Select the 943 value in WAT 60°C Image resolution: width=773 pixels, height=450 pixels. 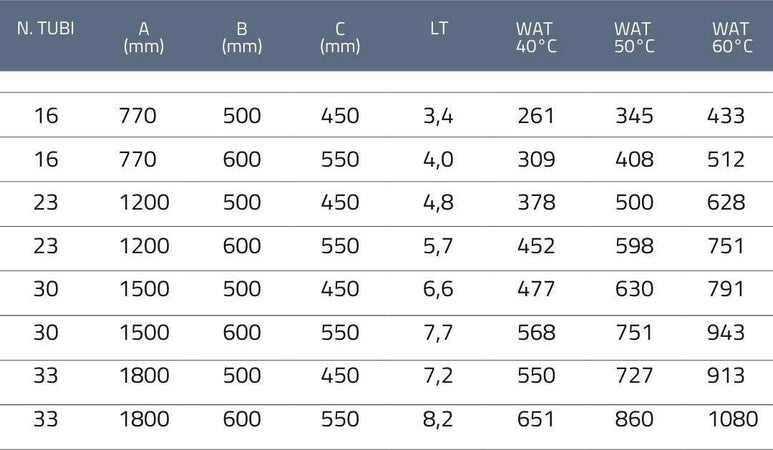[x=726, y=333]
